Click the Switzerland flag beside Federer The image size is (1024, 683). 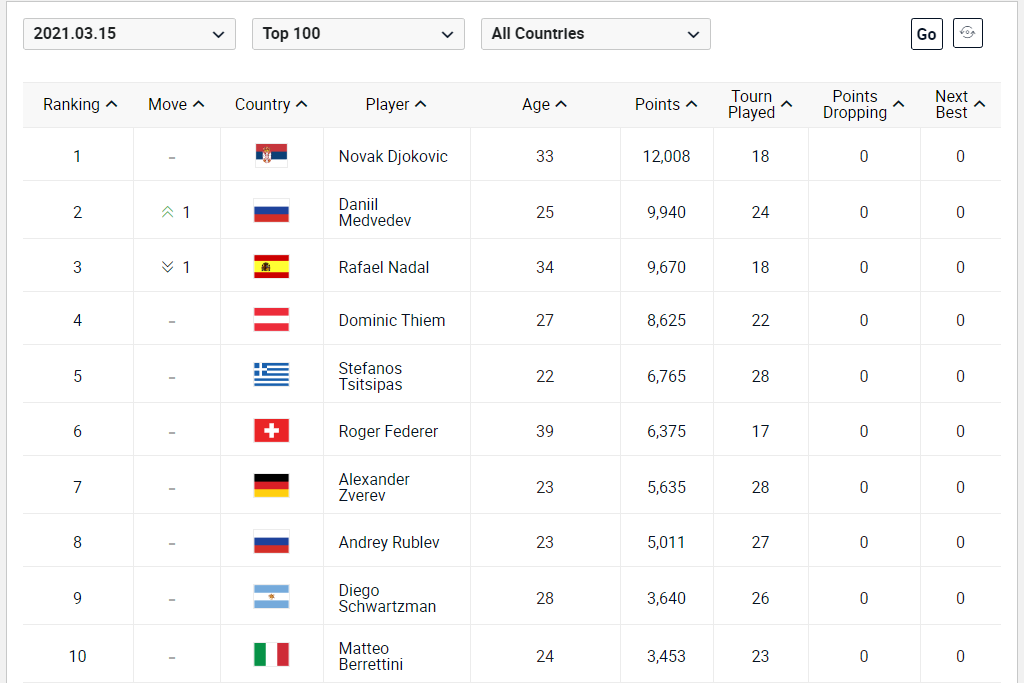pyautogui.click(x=271, y=431)
